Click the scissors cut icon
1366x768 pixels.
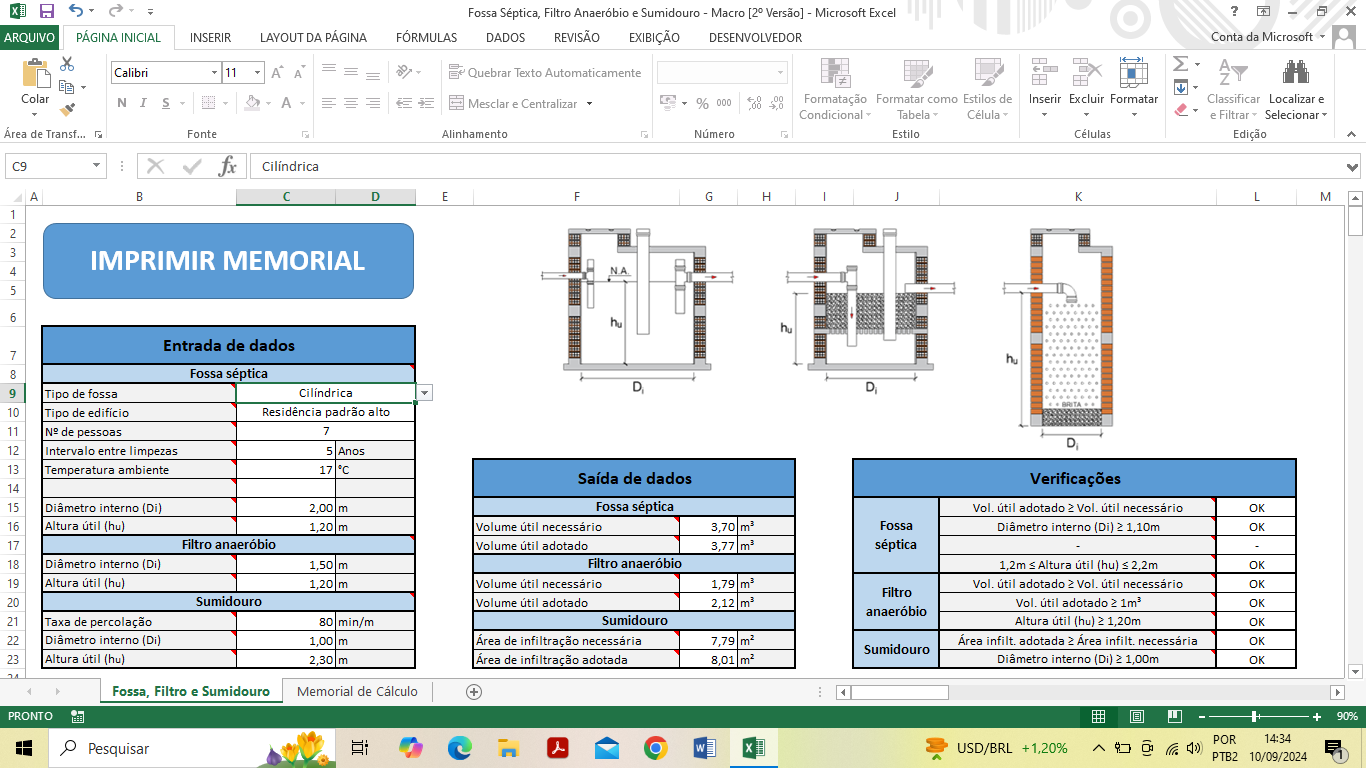(x=67, y=64)
